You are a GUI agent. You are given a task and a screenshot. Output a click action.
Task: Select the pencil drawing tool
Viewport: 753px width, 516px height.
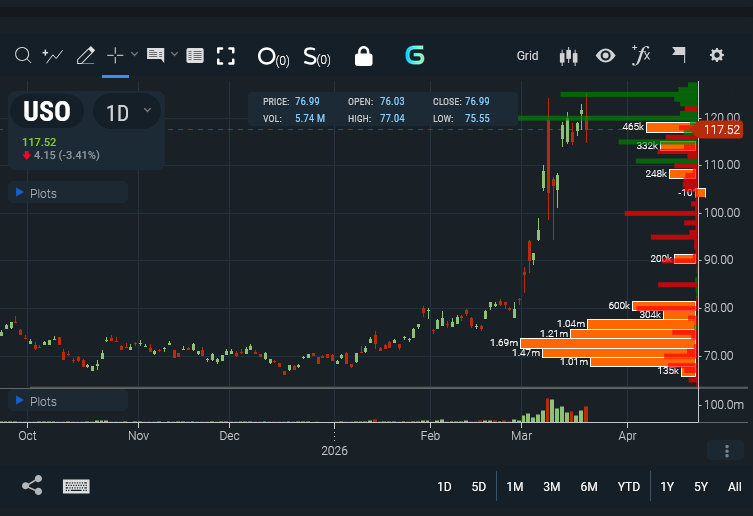pyautogui.click(x=85, y=56)
